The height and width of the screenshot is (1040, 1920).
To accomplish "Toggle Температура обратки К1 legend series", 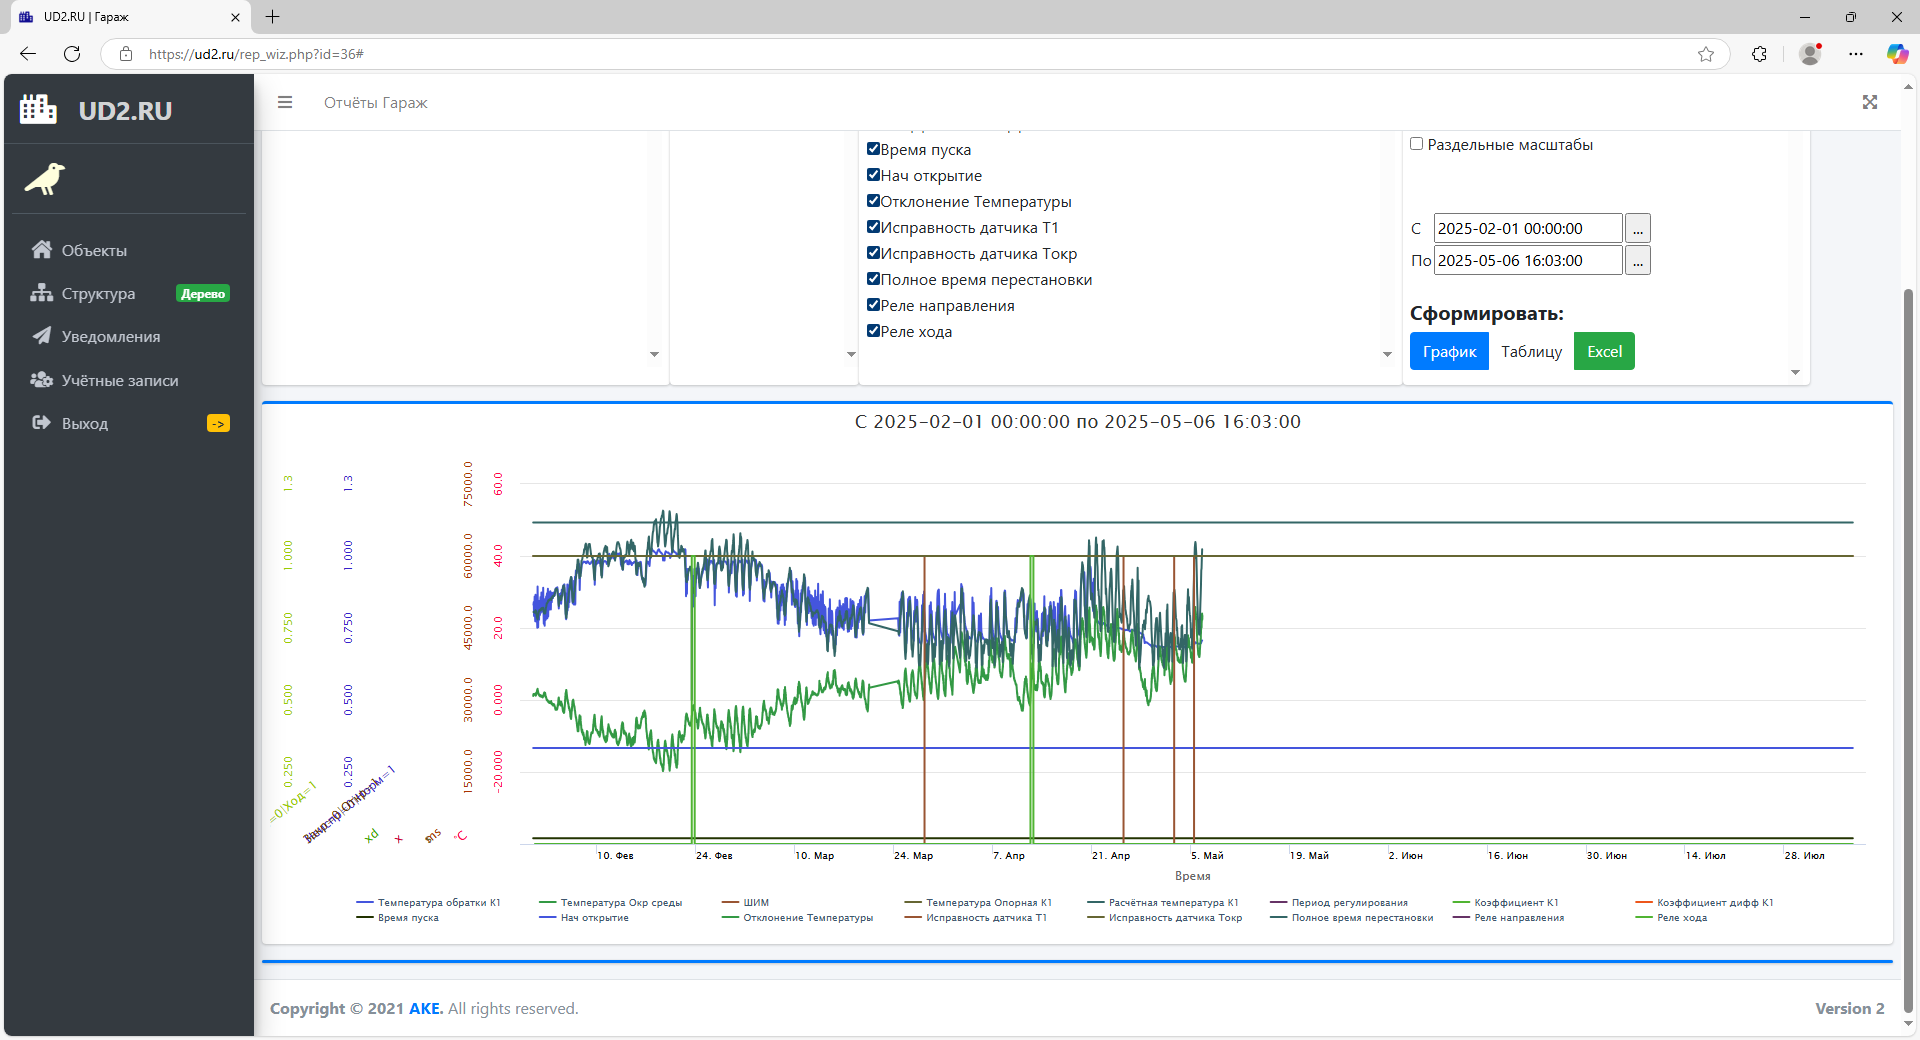I will 438,903.
